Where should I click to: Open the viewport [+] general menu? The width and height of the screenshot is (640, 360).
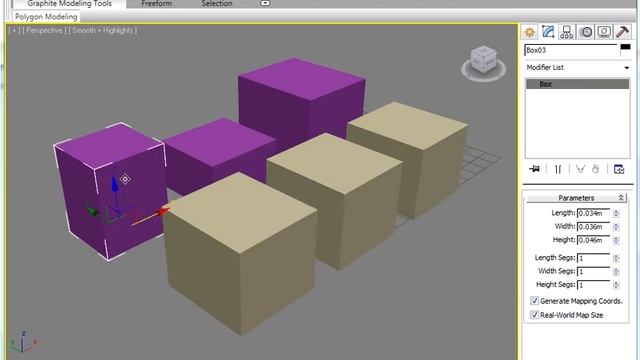pyautogui.click(x=14, y=31)
